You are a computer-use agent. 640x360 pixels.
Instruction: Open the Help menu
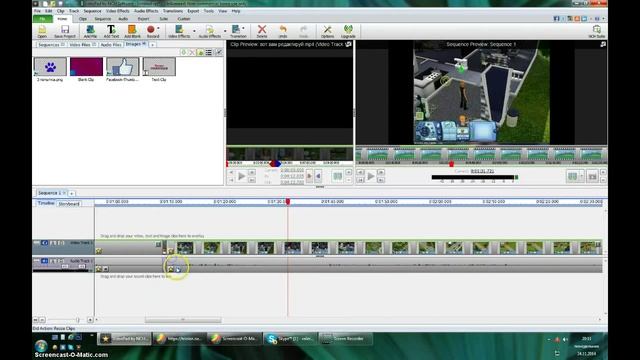[236, 11]
